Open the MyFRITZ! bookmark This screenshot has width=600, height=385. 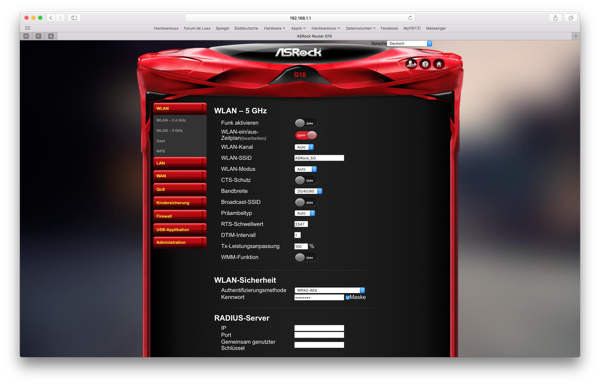[412, 28]
